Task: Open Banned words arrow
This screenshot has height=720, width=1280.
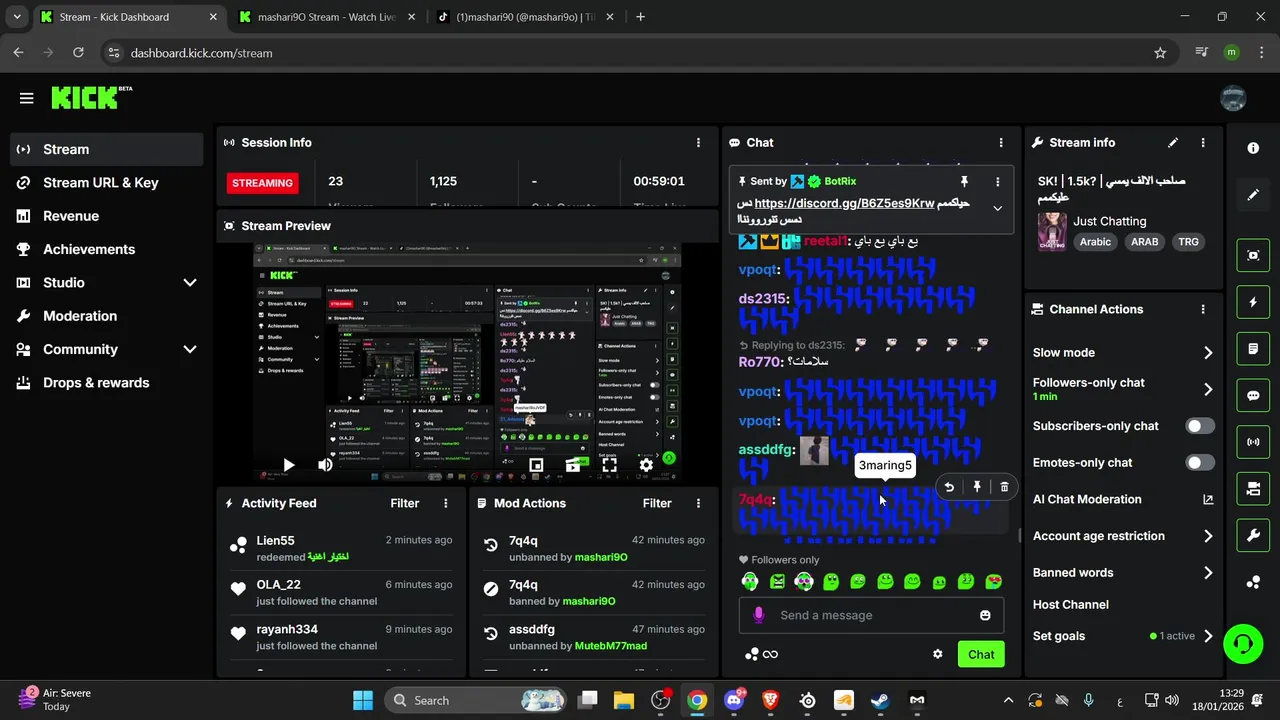Action: coord(1208,573)
